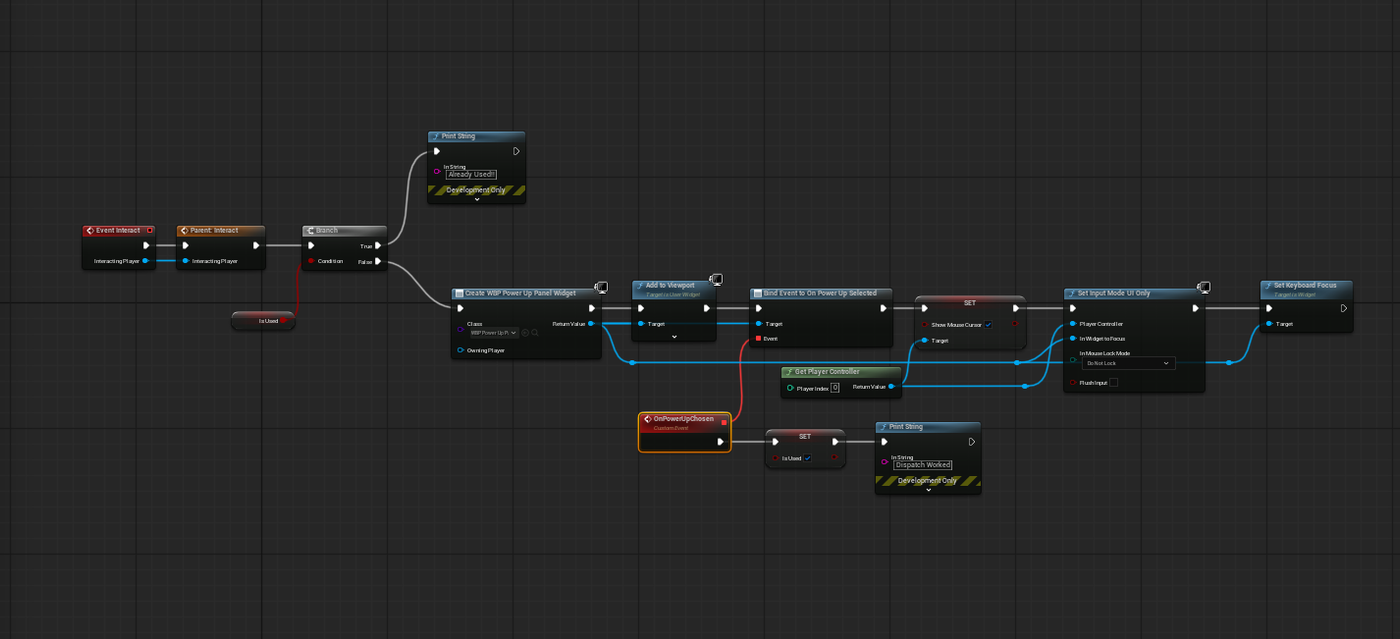1400x639 pixels.
Task: Click use-selected arrow icon beside Class dropdown
Action: click(x=525, y=332)
